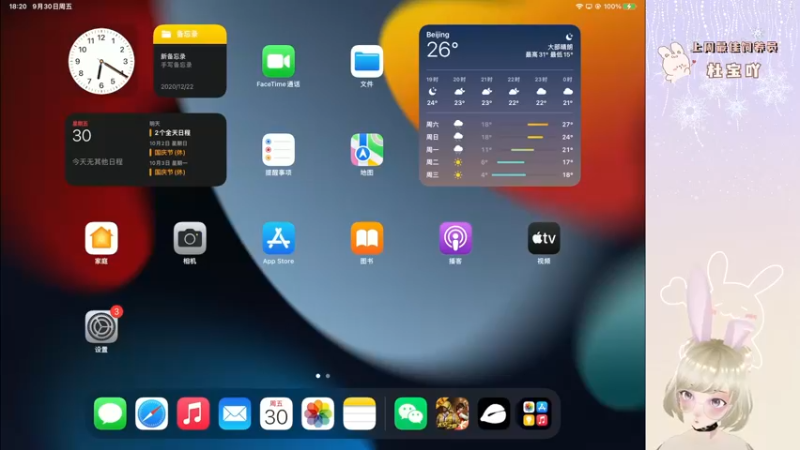Open the Photos app in dock
The image size is (800, 450).
(318, 413)
